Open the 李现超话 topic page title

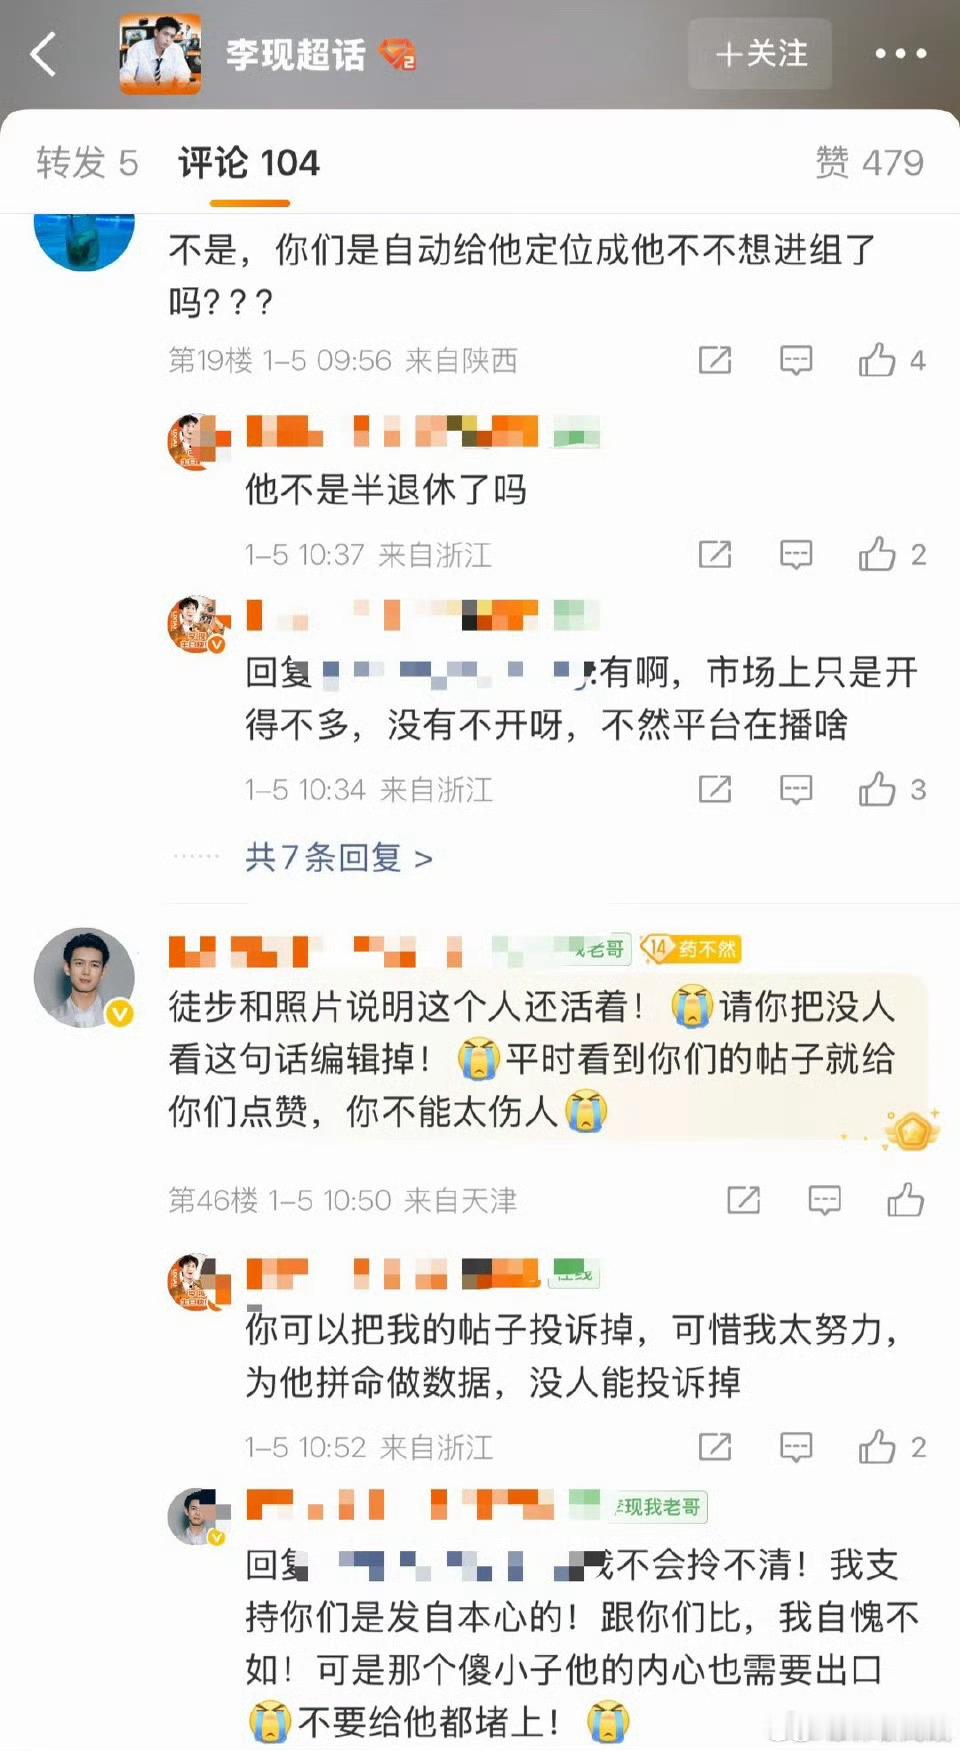(295, 54)
